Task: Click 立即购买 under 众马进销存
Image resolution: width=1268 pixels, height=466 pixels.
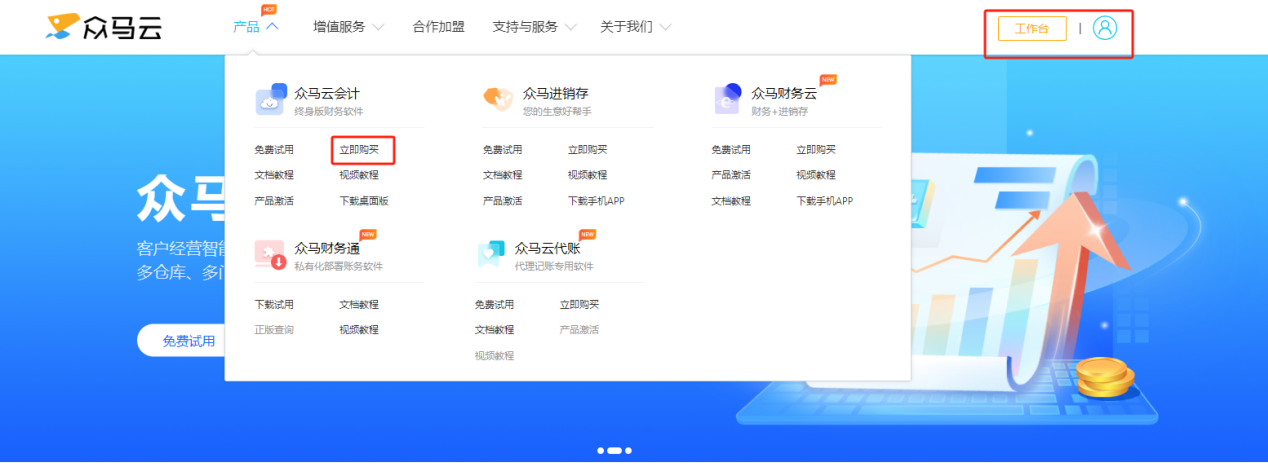Action: tap(588, 150)
